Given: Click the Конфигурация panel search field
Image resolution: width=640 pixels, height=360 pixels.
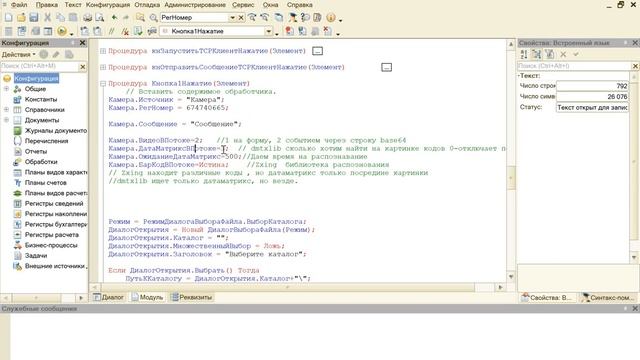Looking at the screenshot, I should tap(40, 66).
